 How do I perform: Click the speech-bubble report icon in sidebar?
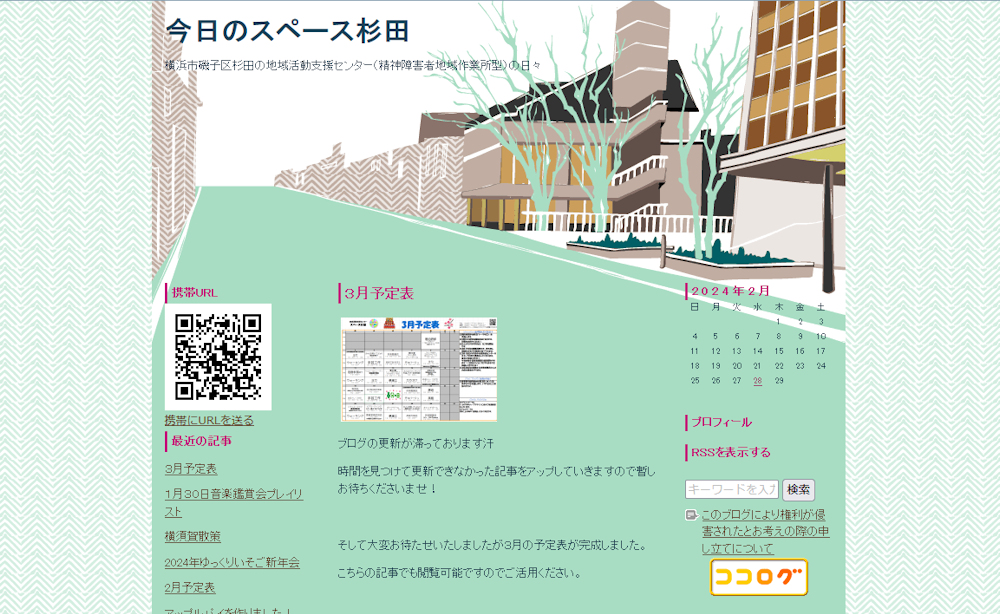coord(691,516)
